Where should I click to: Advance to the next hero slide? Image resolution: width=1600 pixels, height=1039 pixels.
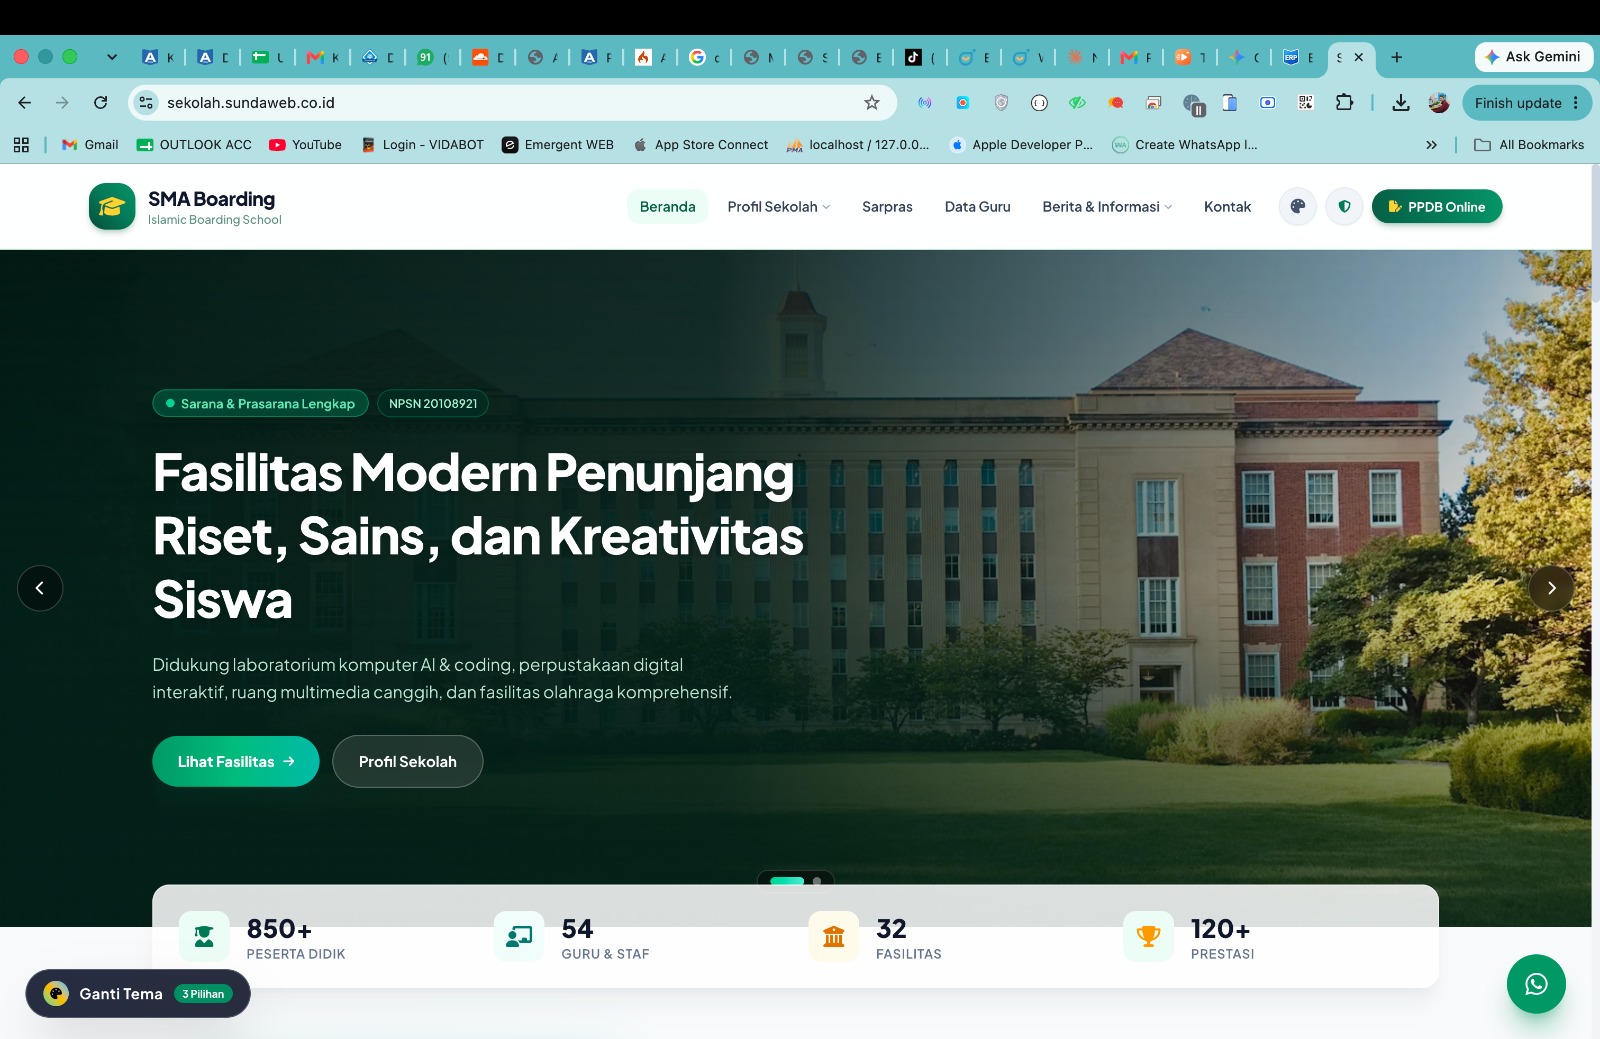(x=1551, y=588)
